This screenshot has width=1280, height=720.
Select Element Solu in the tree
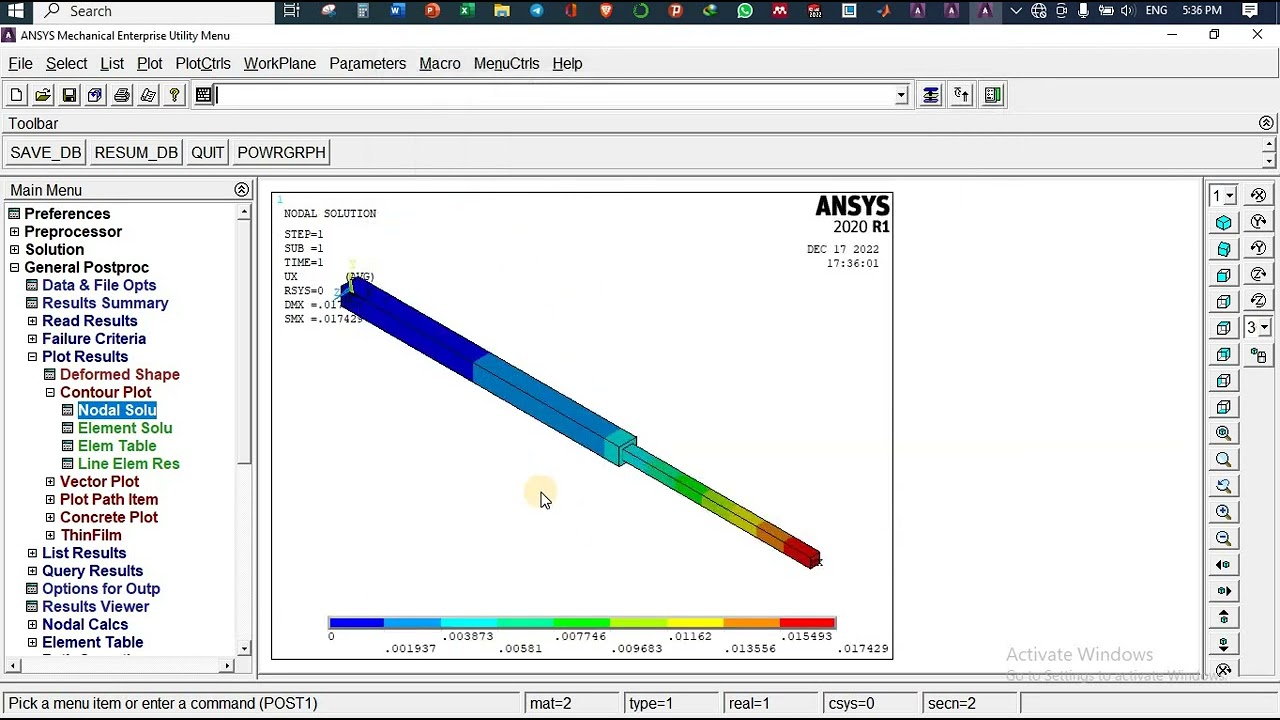click(x=125, y=428)
